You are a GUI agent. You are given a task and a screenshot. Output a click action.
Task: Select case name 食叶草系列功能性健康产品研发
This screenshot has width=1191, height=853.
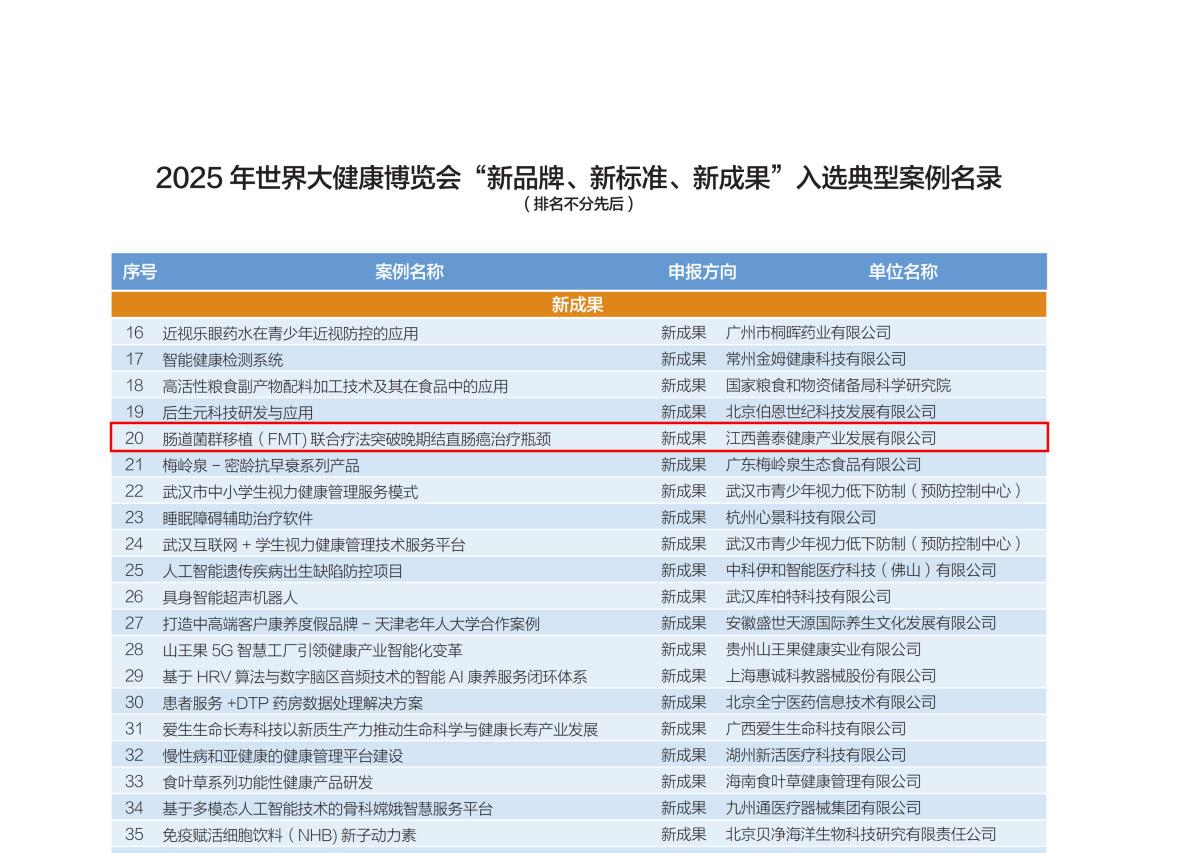pyautogui.click(x=267, y=782)
